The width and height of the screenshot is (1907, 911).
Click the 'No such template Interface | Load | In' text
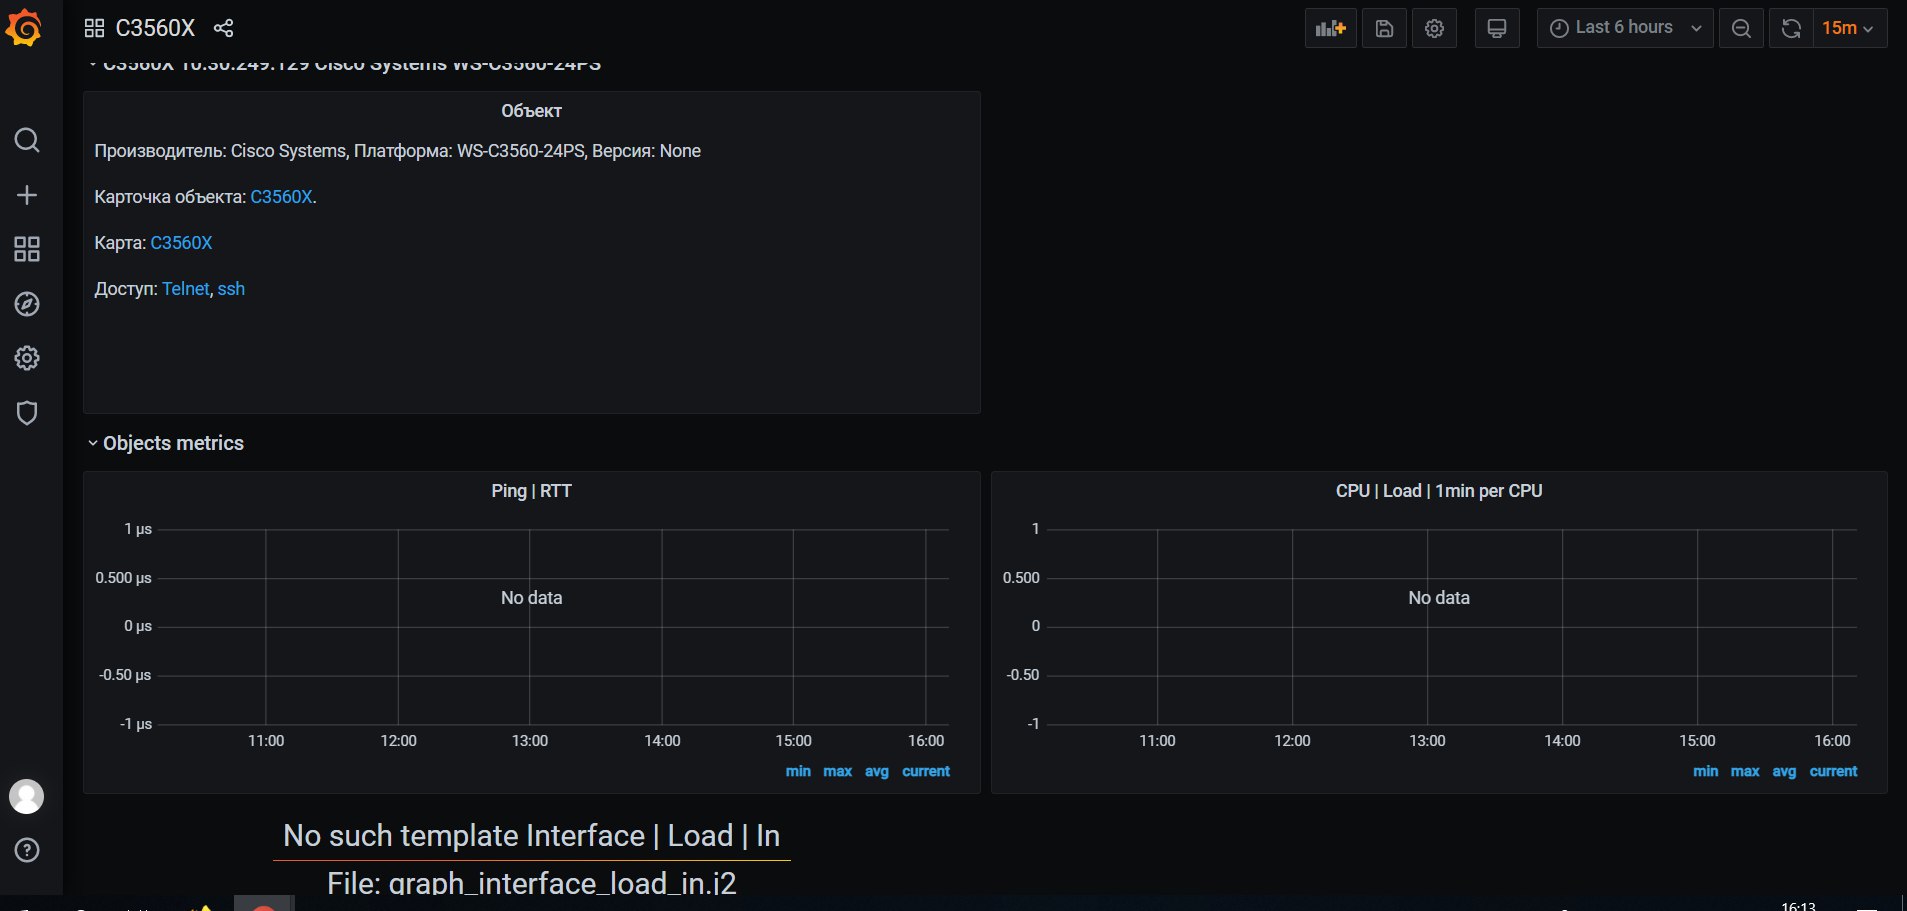tap(531, 836)
